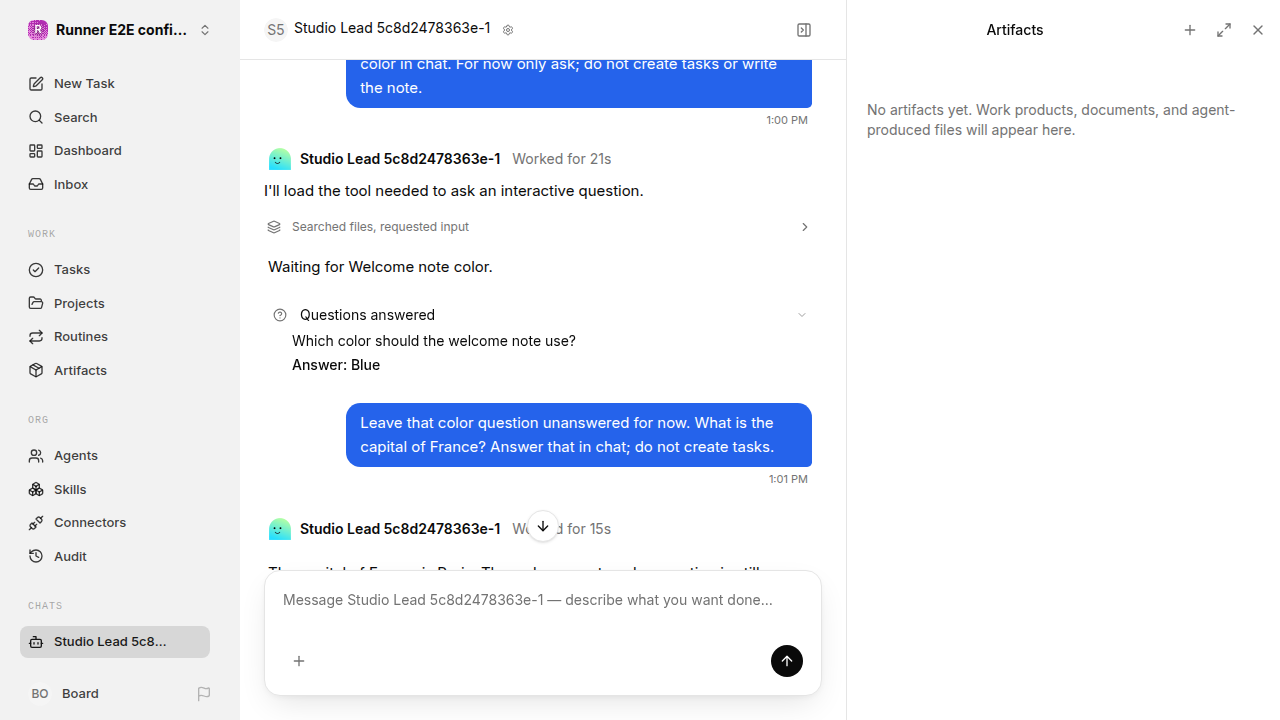Click the Questions answered question-mark icon

280,315
